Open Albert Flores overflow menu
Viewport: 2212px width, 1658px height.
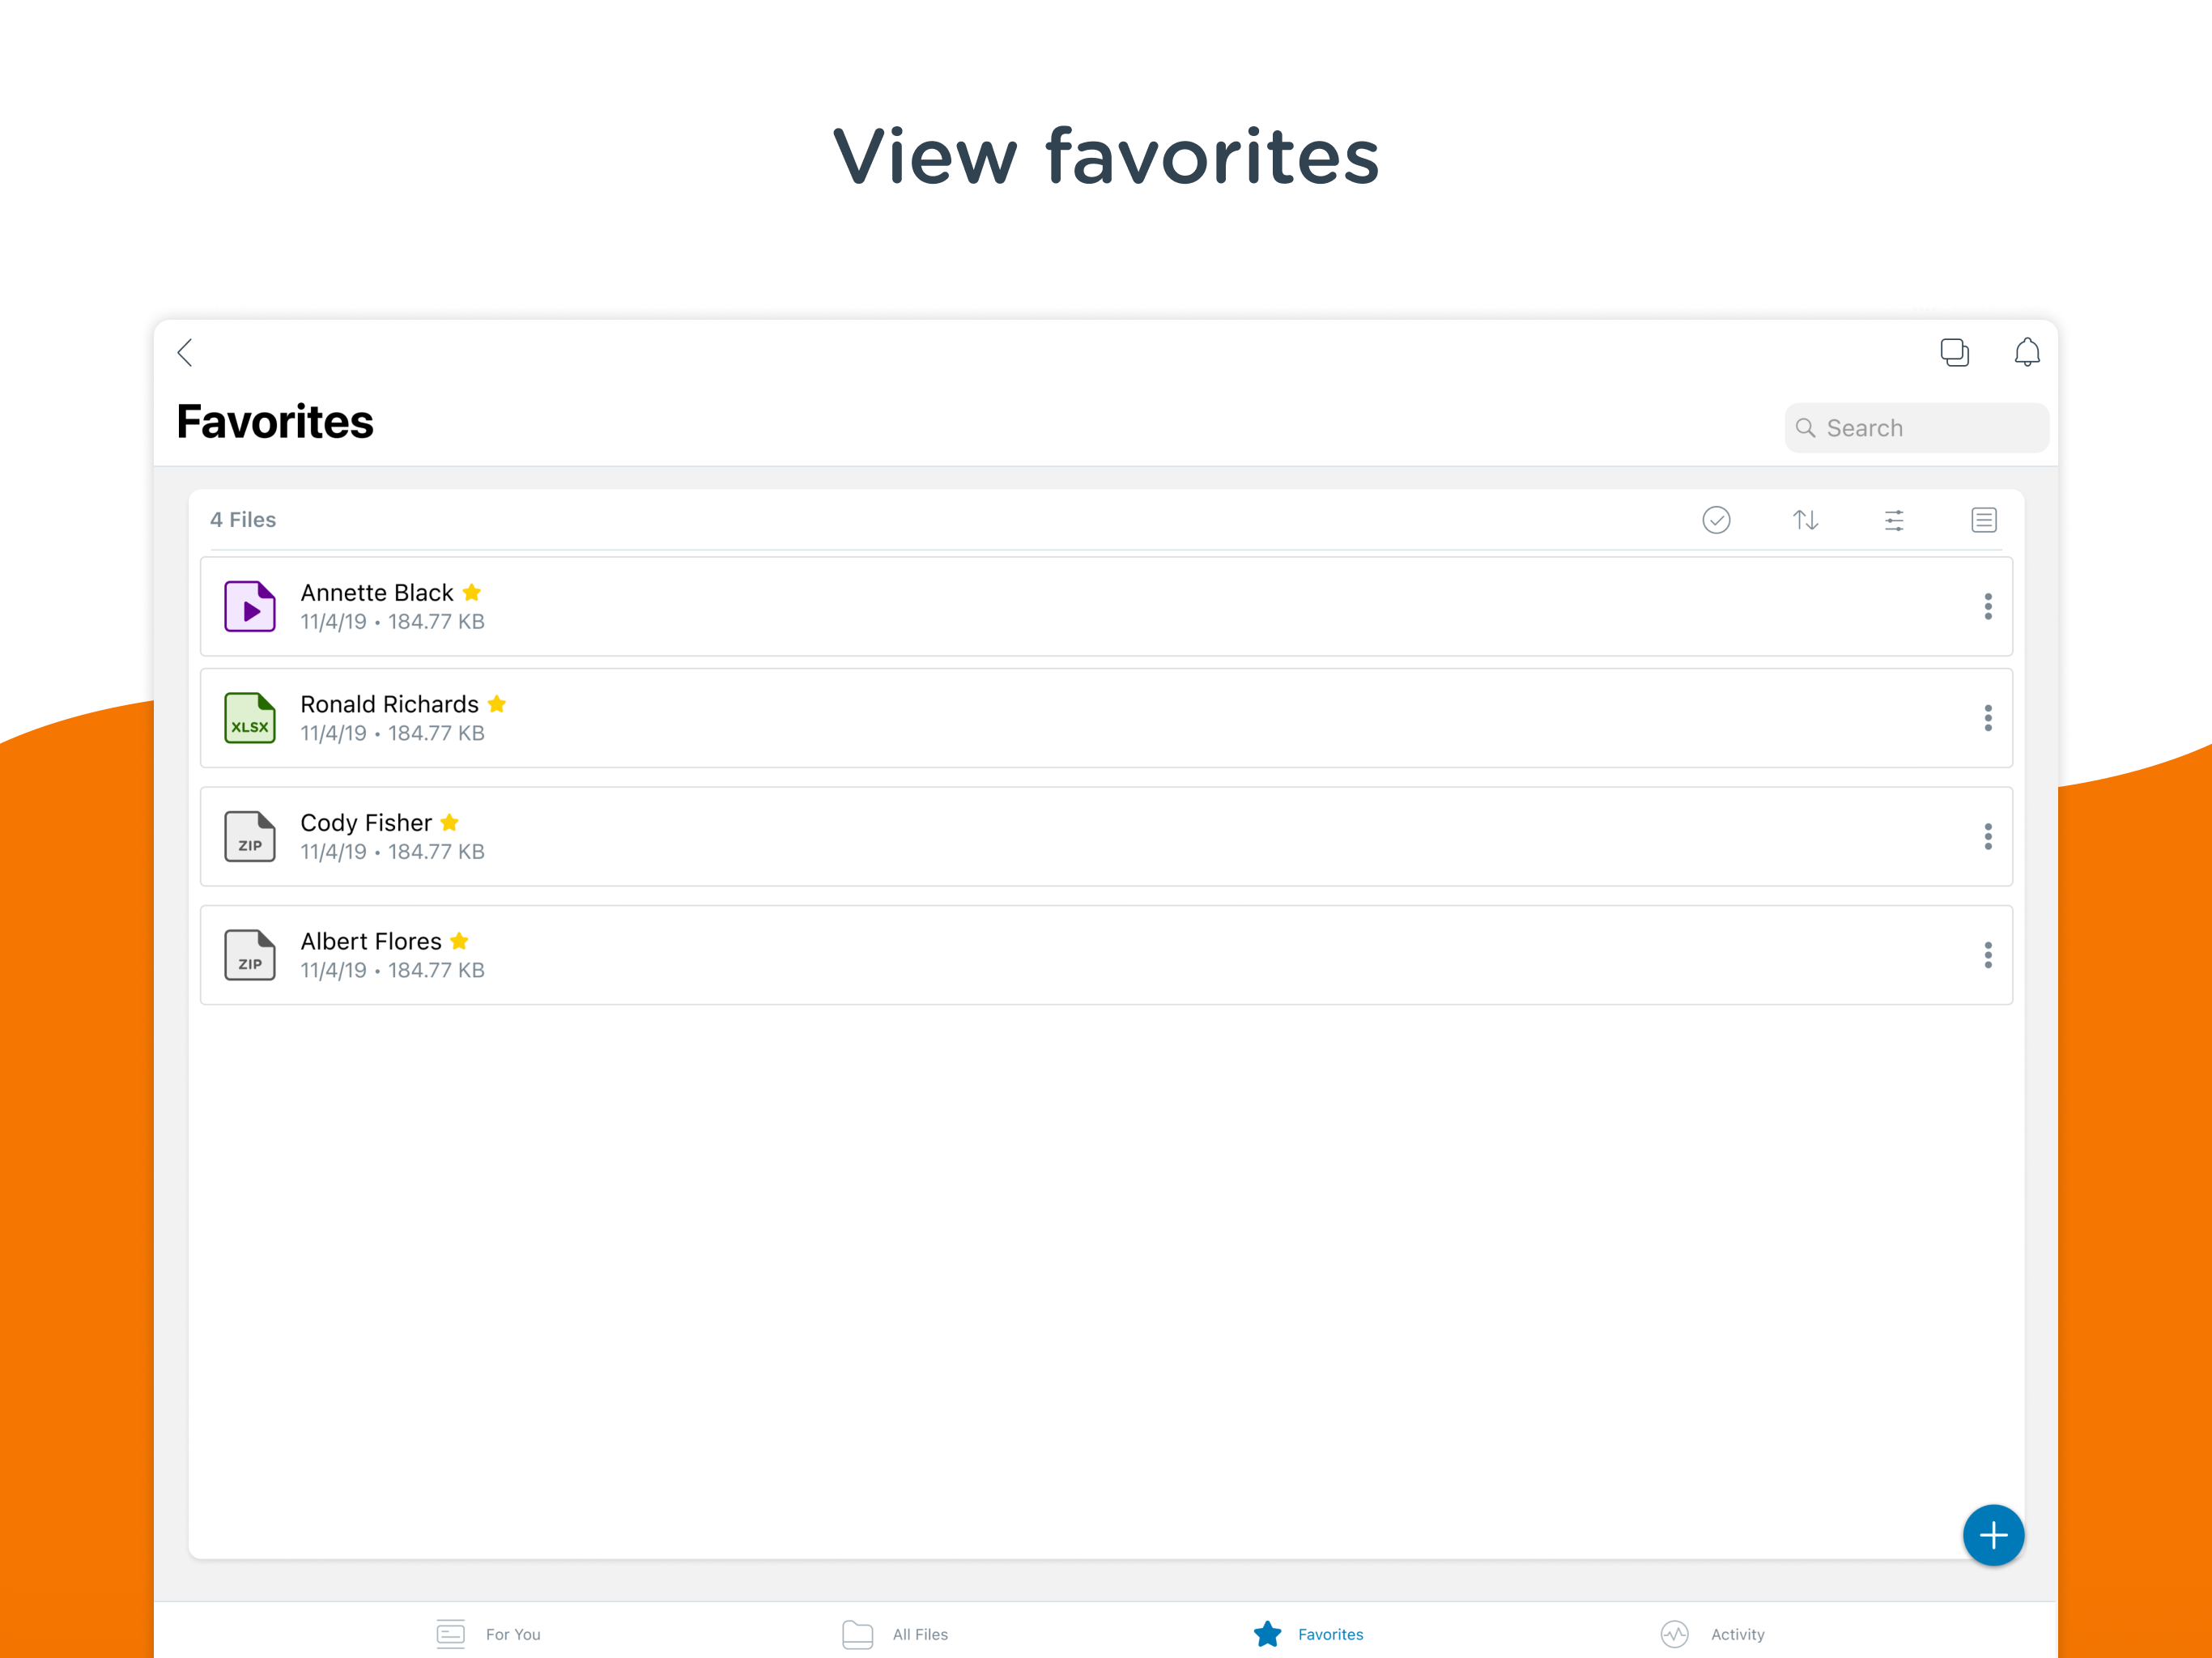click(1988, 955)
